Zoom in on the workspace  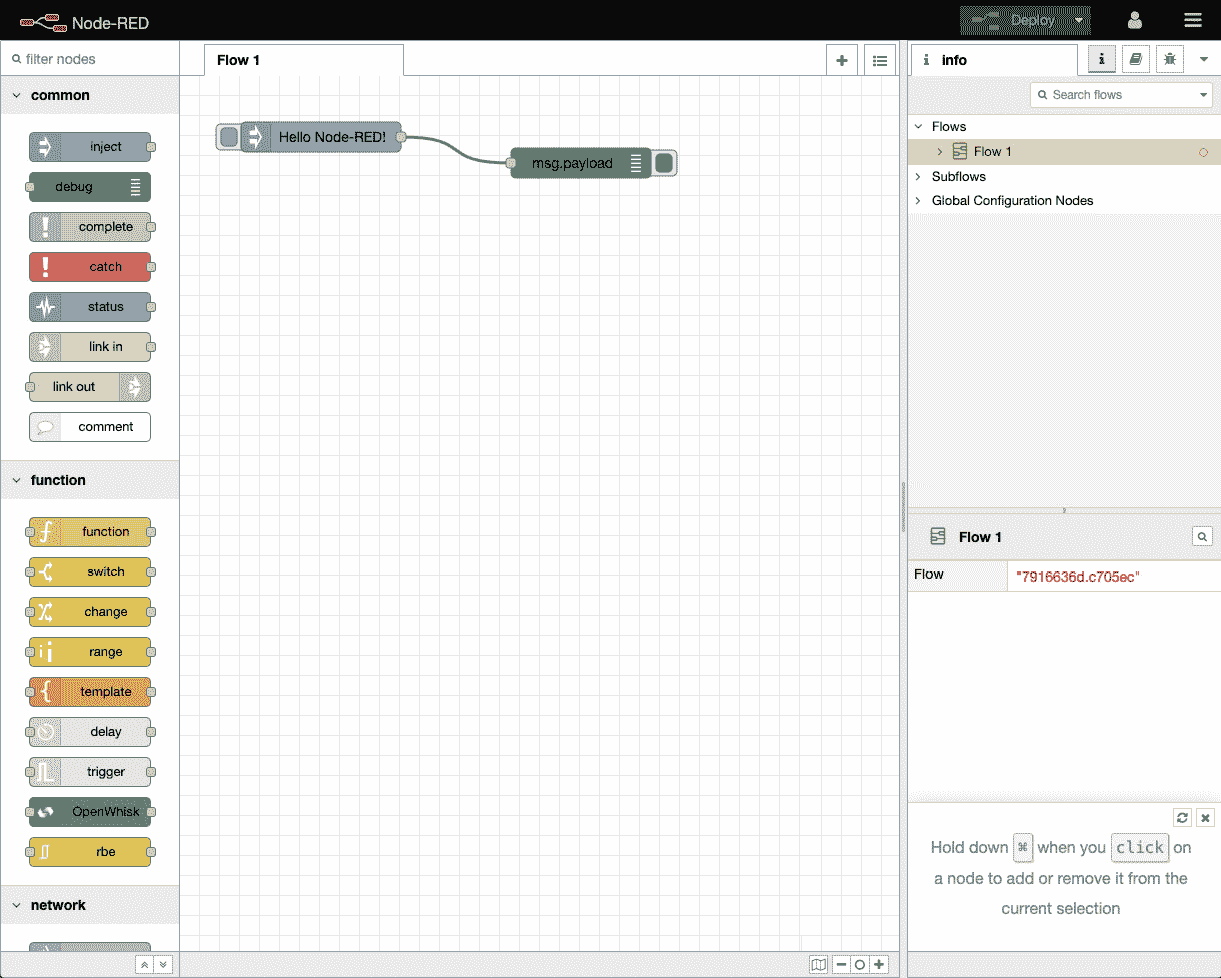[x=879, y=965]
